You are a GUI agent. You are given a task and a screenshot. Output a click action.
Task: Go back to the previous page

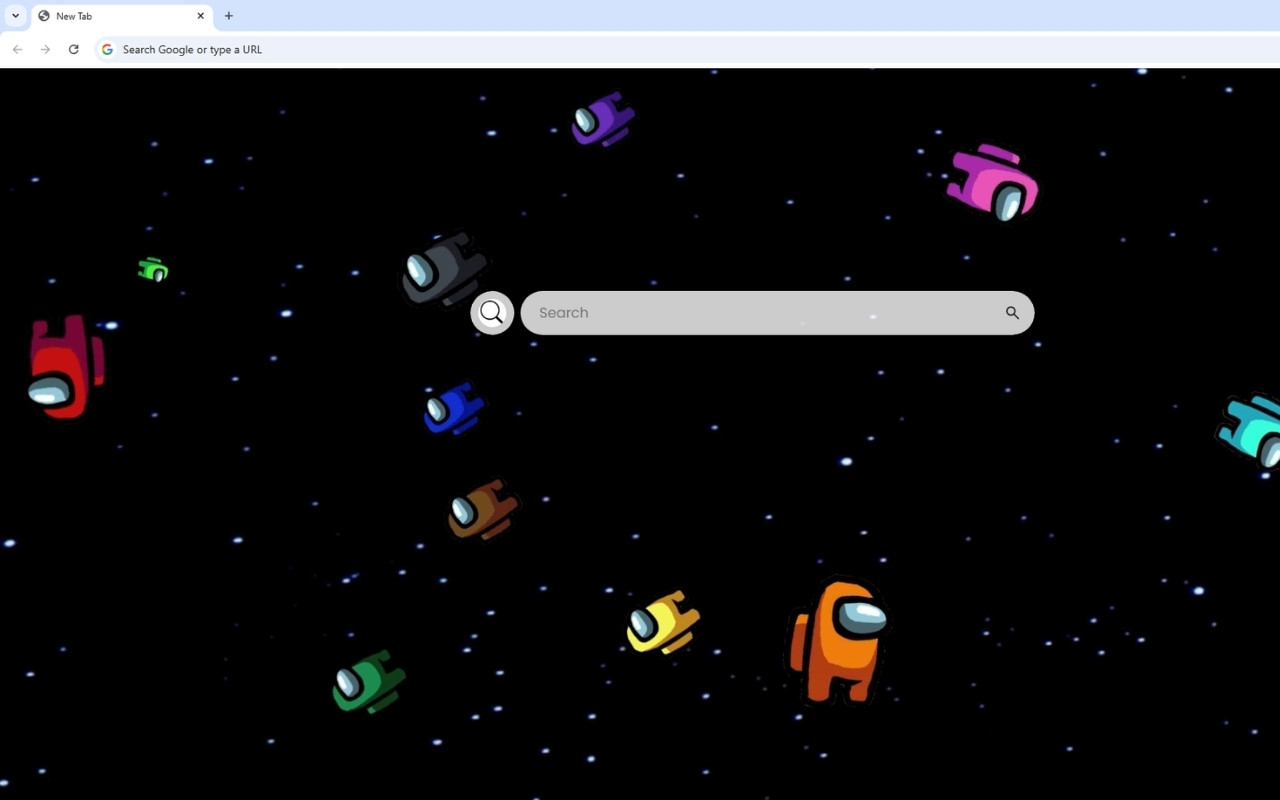tap(17, 49)
